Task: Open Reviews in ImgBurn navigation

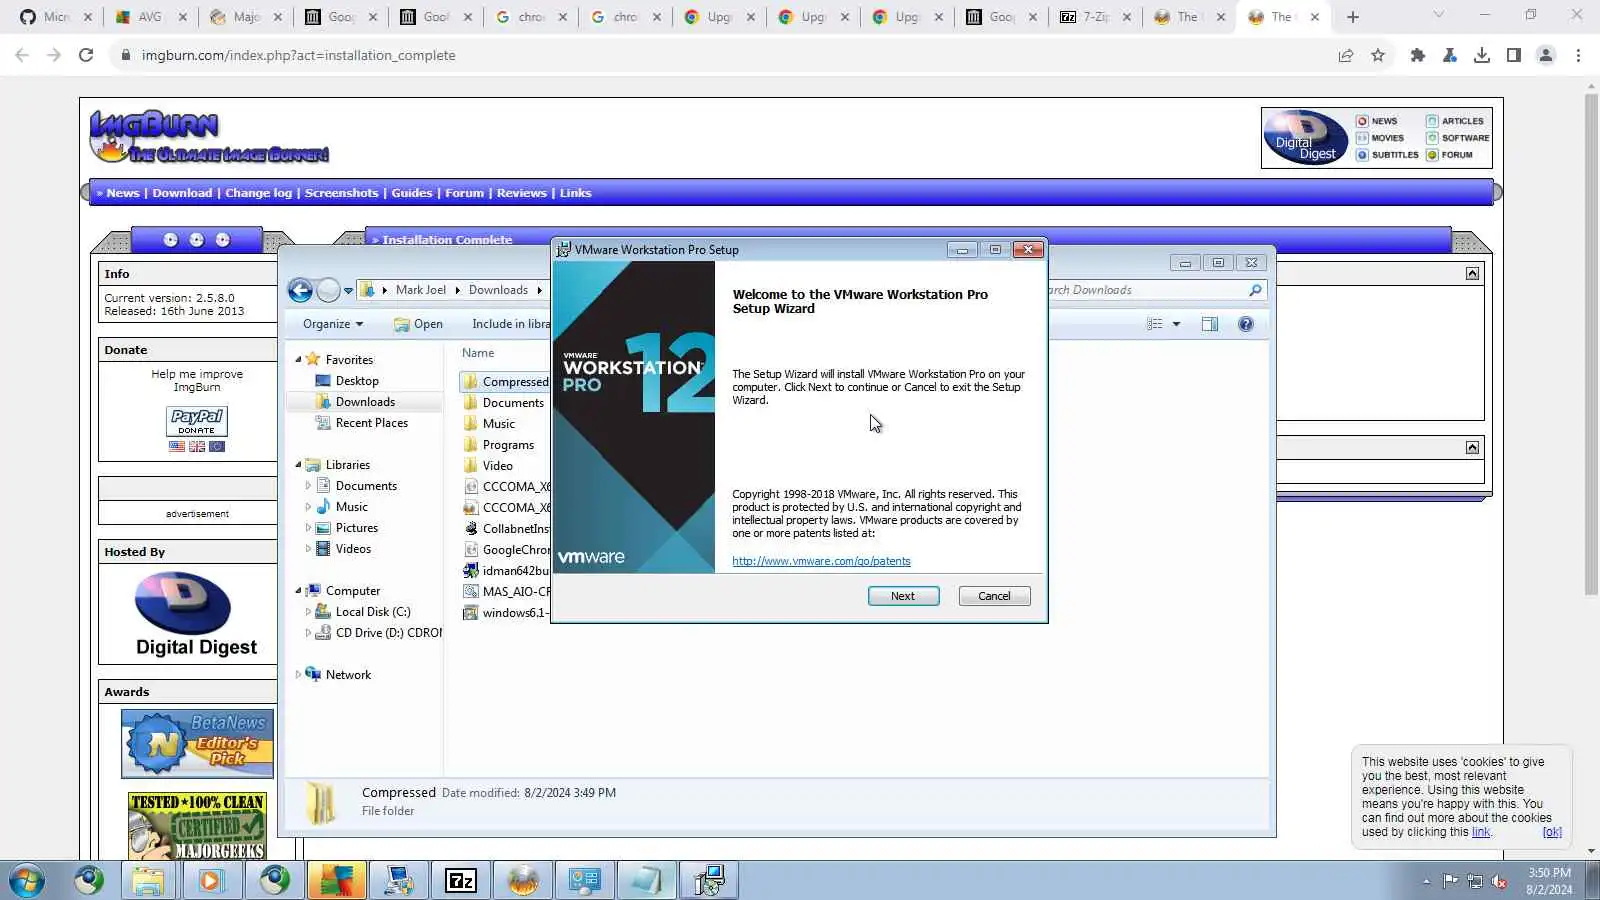Action: click(x=522, y=193)
